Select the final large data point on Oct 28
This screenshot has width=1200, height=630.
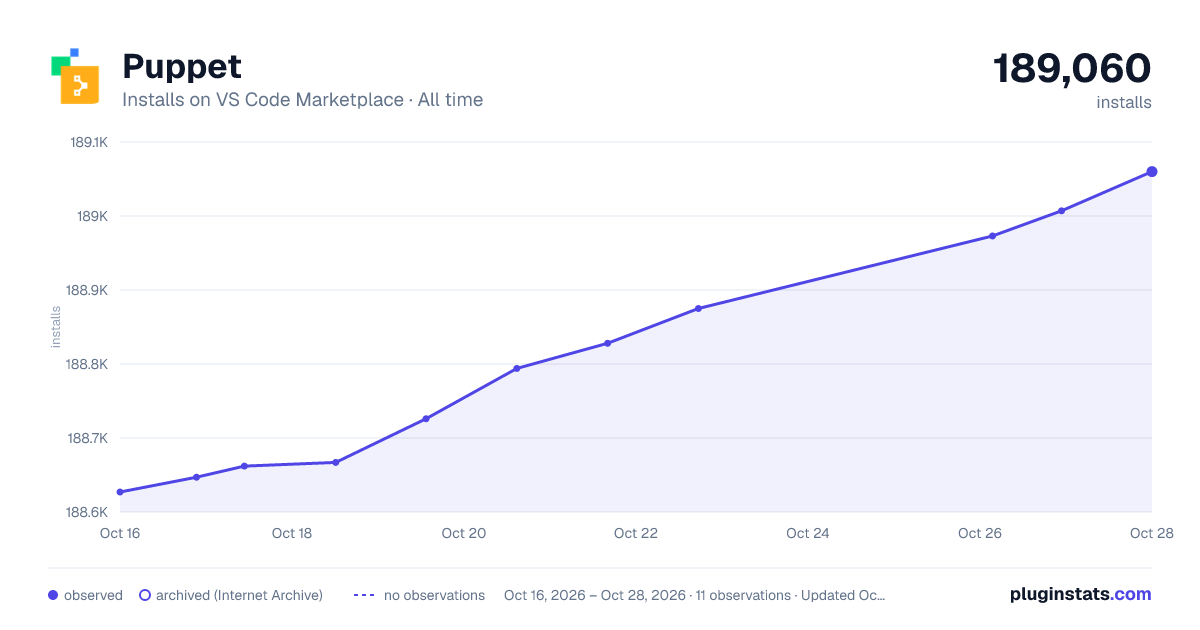(x=1152, y=172)
